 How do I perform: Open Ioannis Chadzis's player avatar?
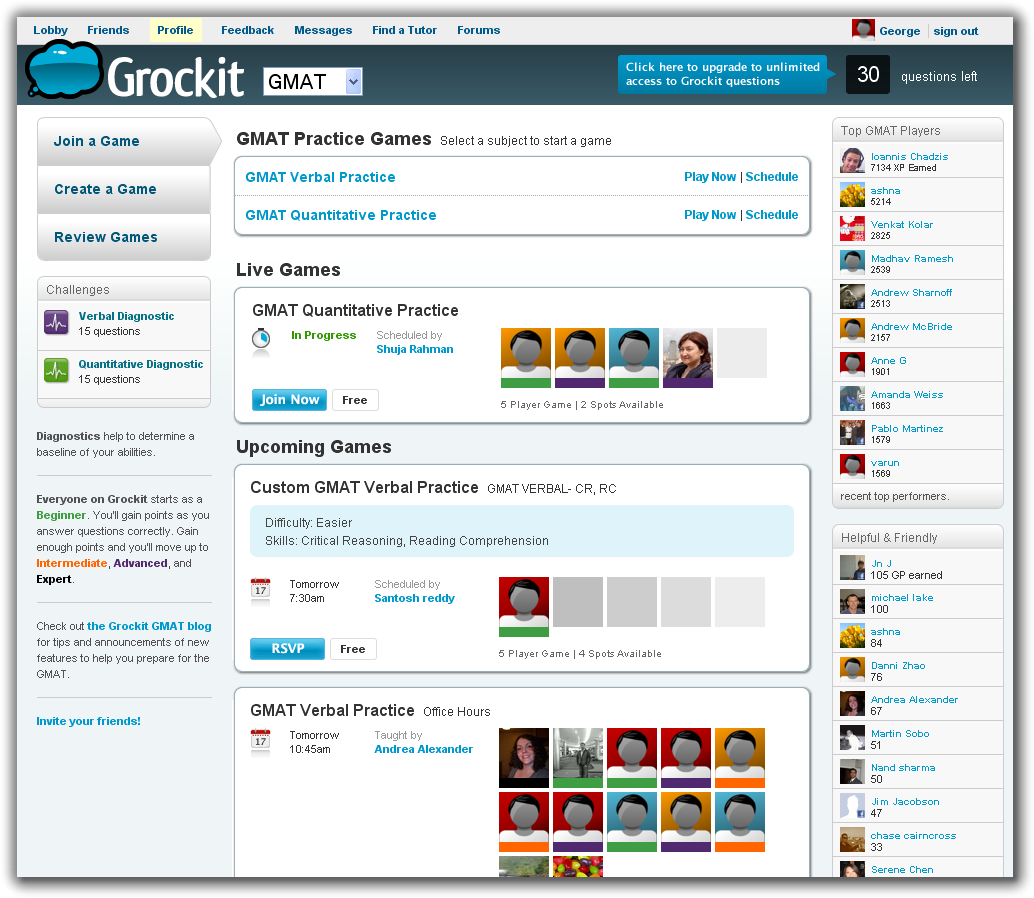[x=852, y=161]
